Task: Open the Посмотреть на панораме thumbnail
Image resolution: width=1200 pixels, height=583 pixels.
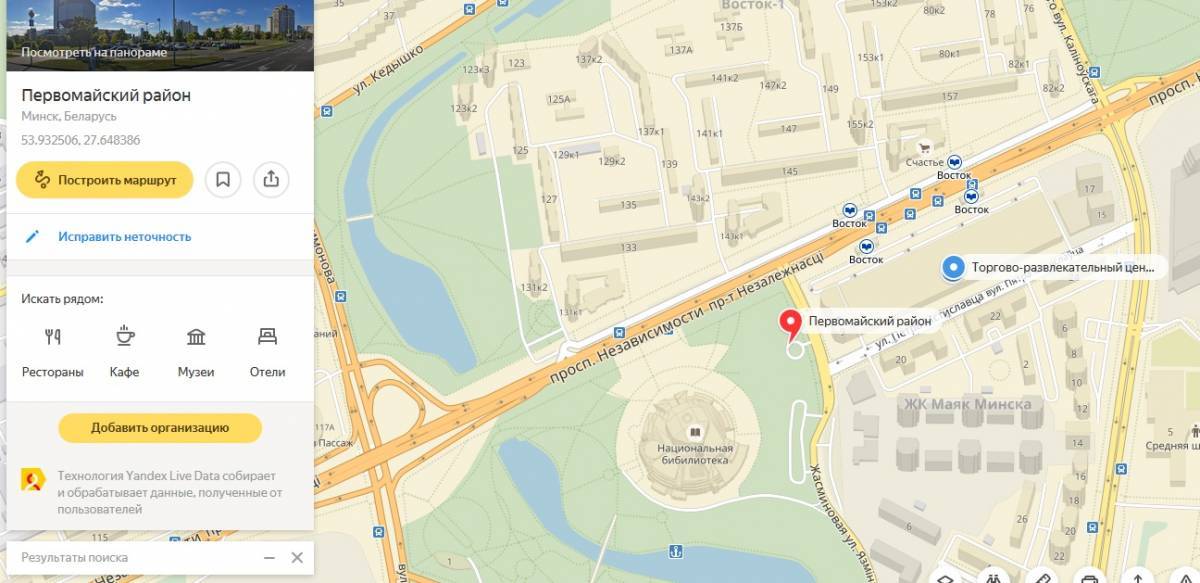Action: click(x=160, y=35)
